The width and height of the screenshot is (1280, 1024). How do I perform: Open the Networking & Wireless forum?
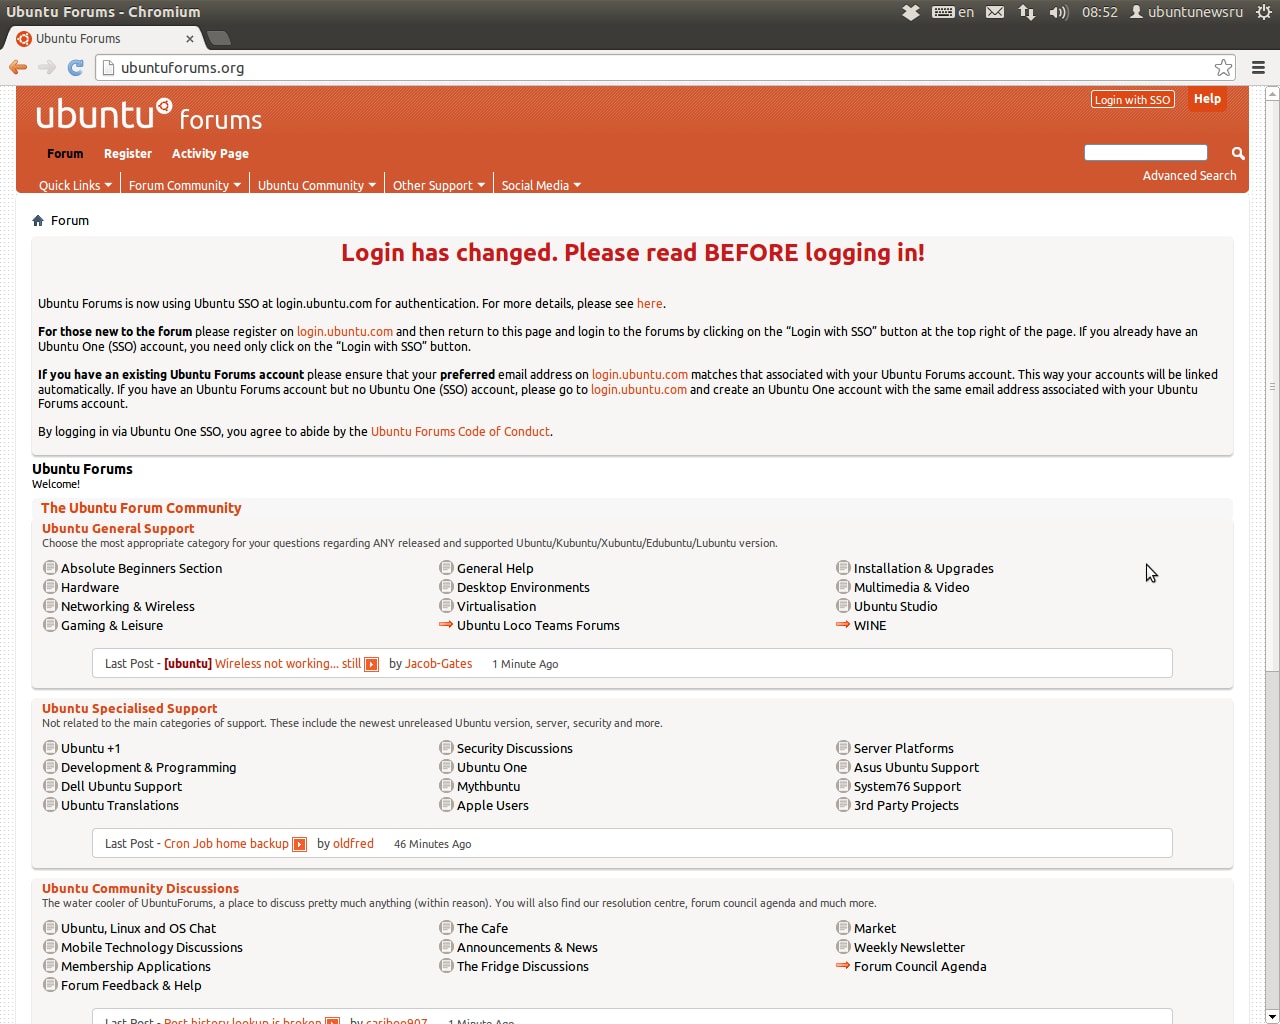[128, 606]
